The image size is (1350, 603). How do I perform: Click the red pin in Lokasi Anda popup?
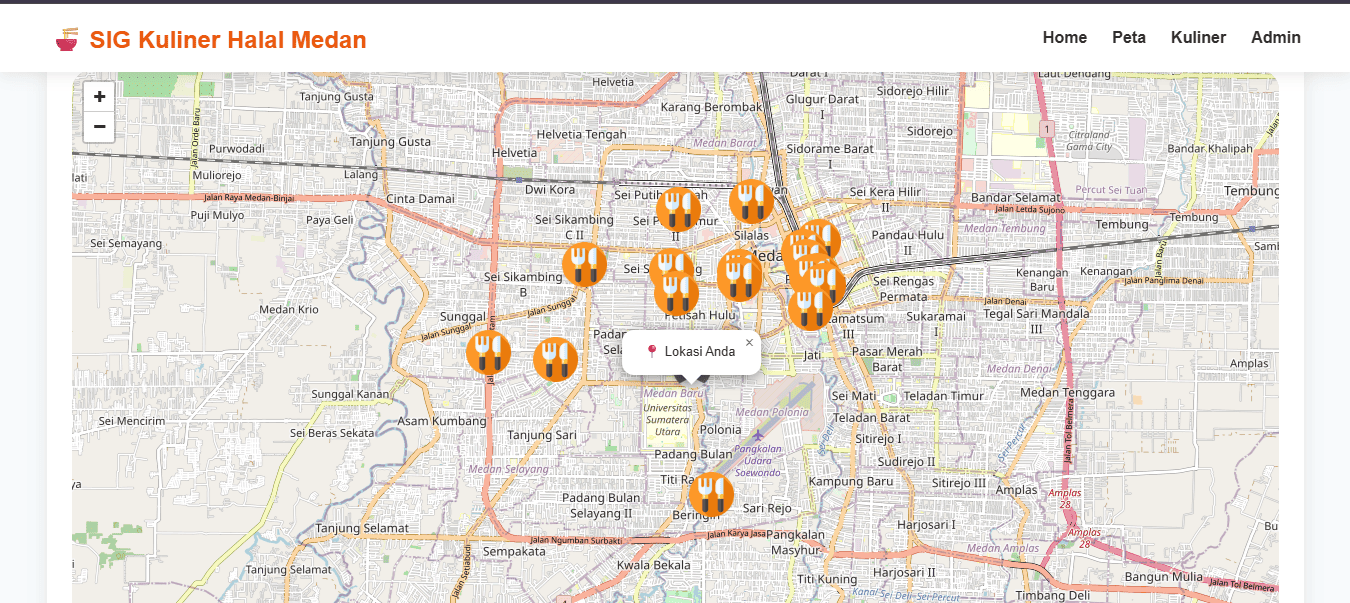pos(652,351)
